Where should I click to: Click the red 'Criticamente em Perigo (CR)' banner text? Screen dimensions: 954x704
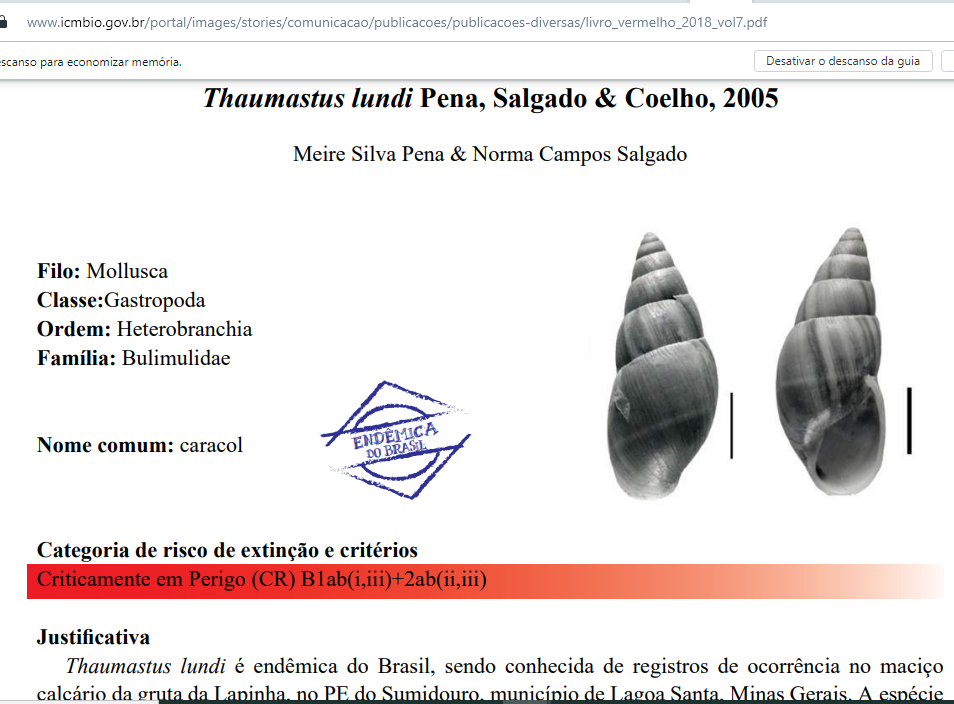point(262,579)
